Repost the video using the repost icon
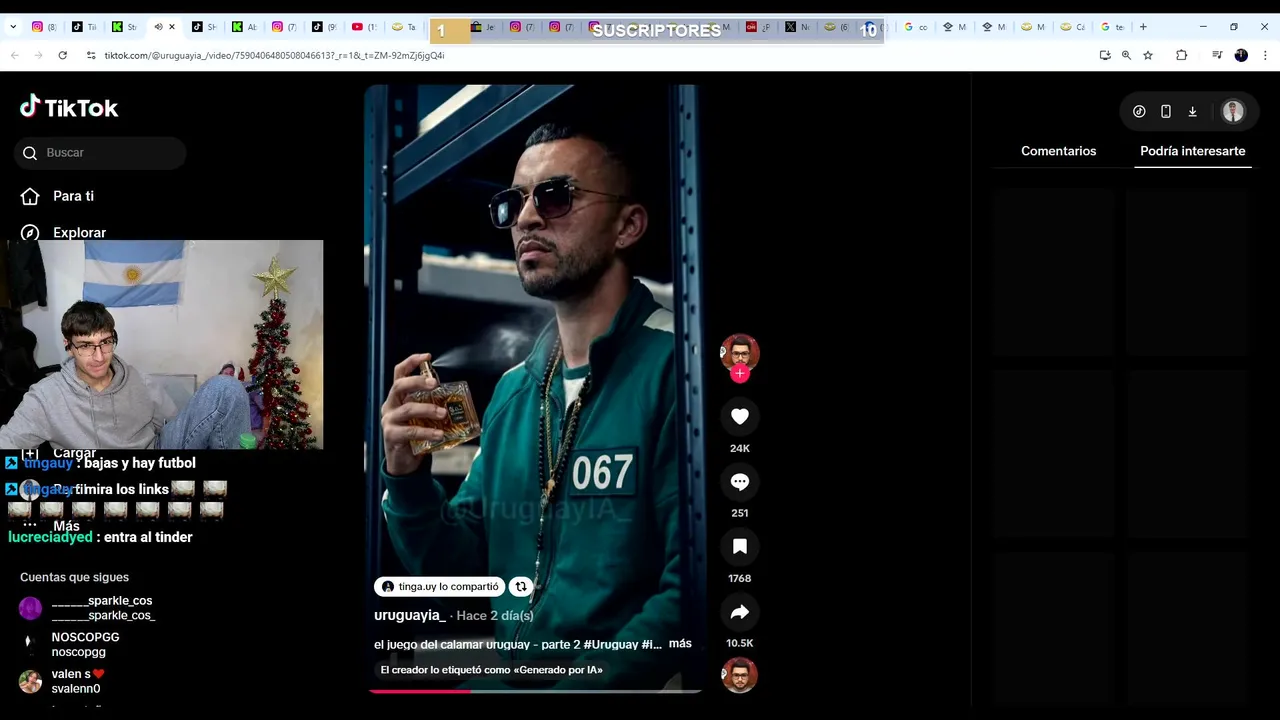This screenshot has height=720, width=1280. 521,587
